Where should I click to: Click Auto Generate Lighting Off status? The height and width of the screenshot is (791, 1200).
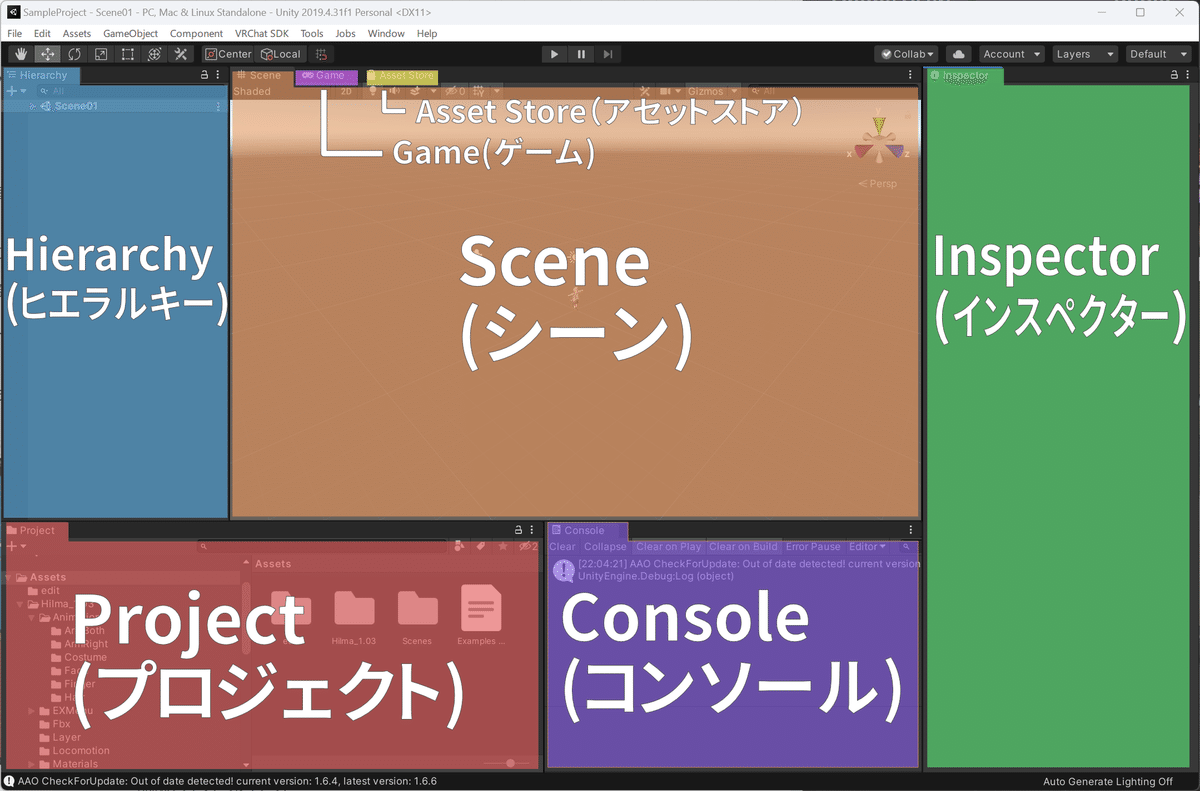coord(1107,781)
